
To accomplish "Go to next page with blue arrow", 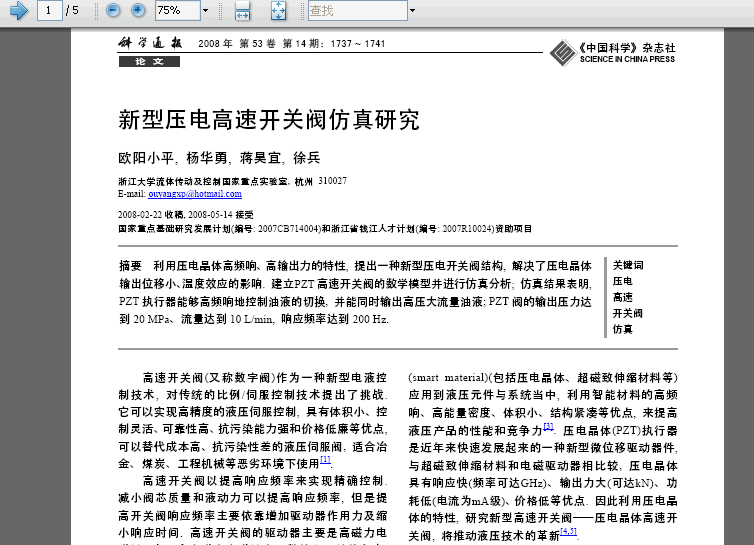I will tap(19, 11).
